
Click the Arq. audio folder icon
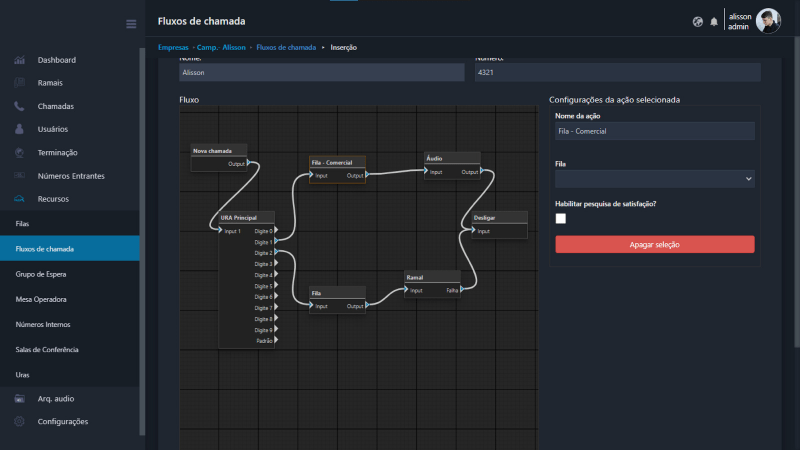point(19,398)
